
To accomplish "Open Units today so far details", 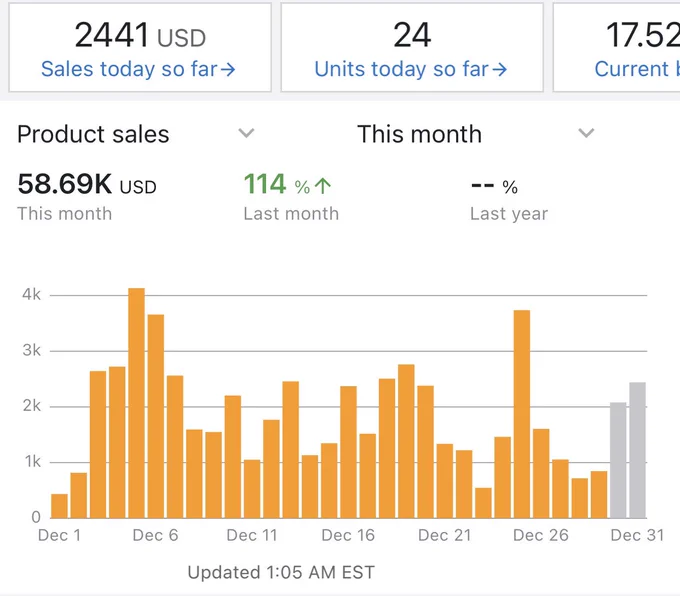I will point(410,69).
